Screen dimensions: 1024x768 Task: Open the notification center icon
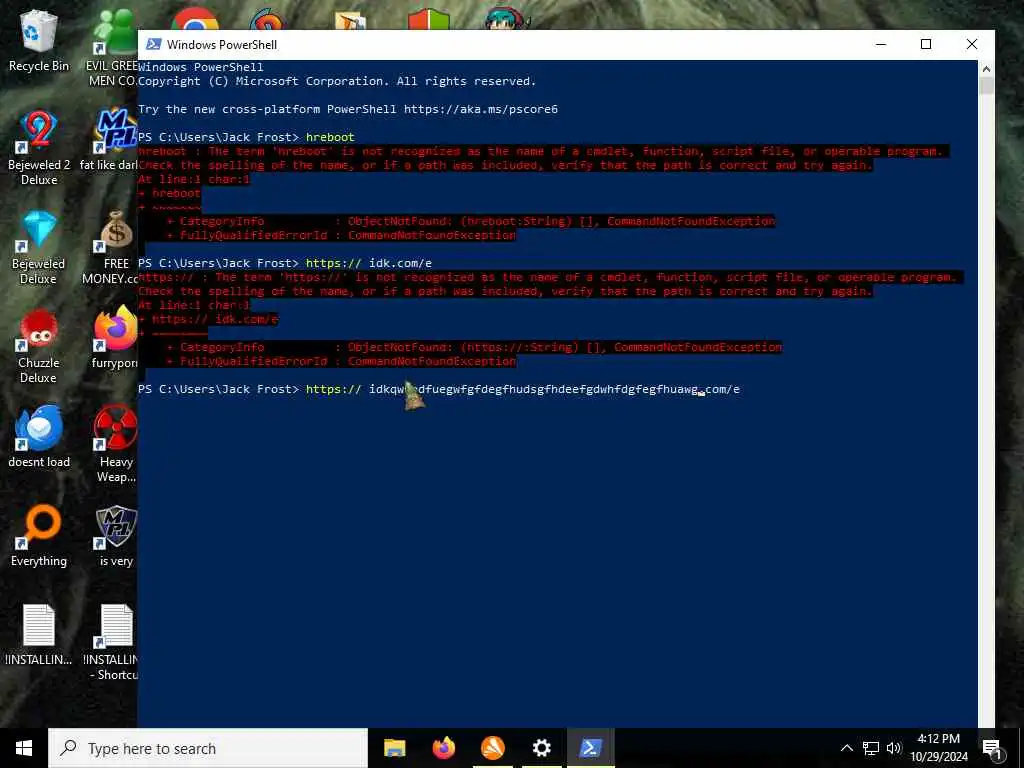[x=993, y=748]
